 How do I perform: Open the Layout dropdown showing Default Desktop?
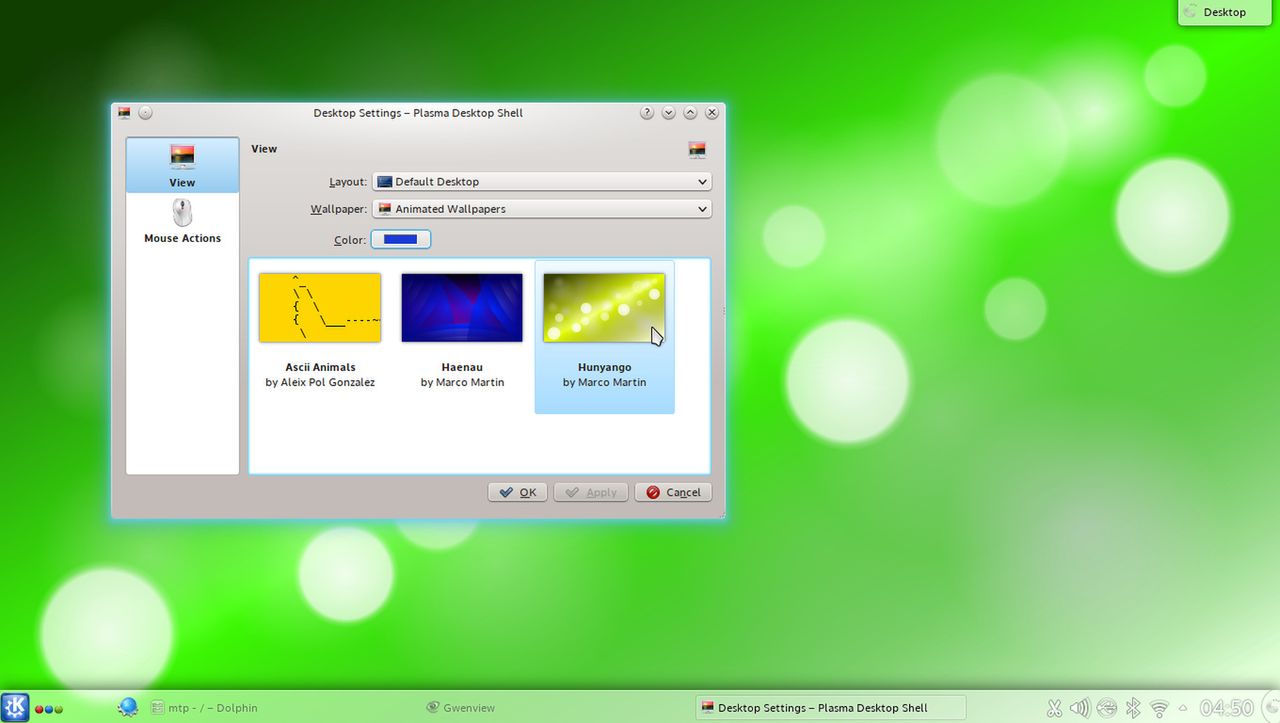pyautogui.click(x=541, y=182)
